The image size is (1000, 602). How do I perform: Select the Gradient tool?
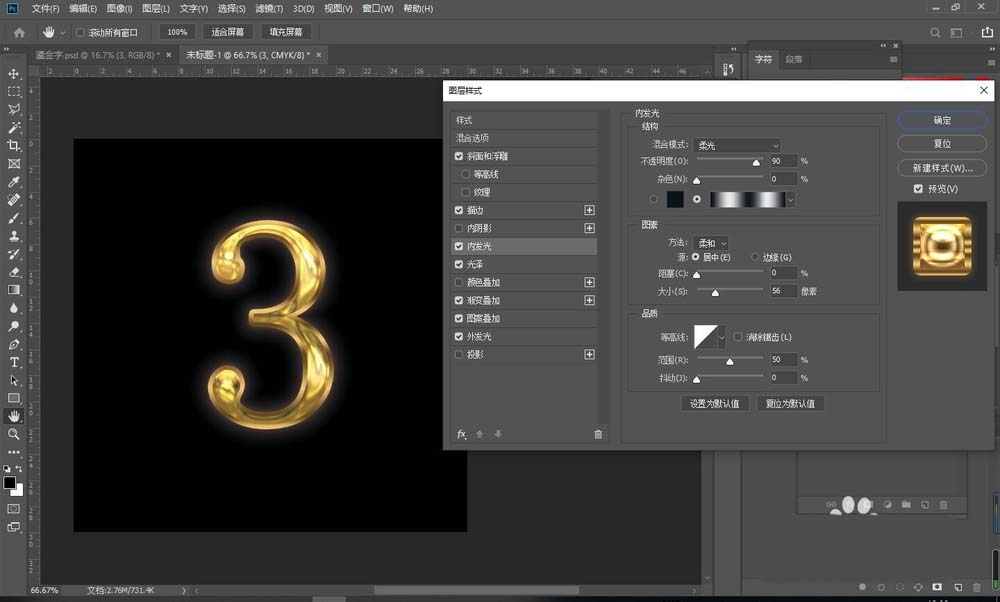click(x=13, y=290)
